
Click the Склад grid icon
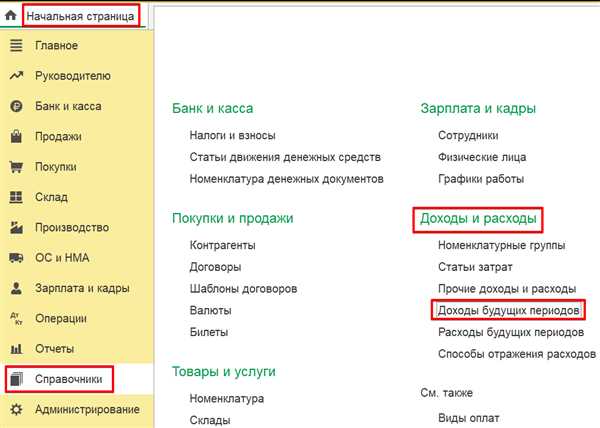click(16, 197)
